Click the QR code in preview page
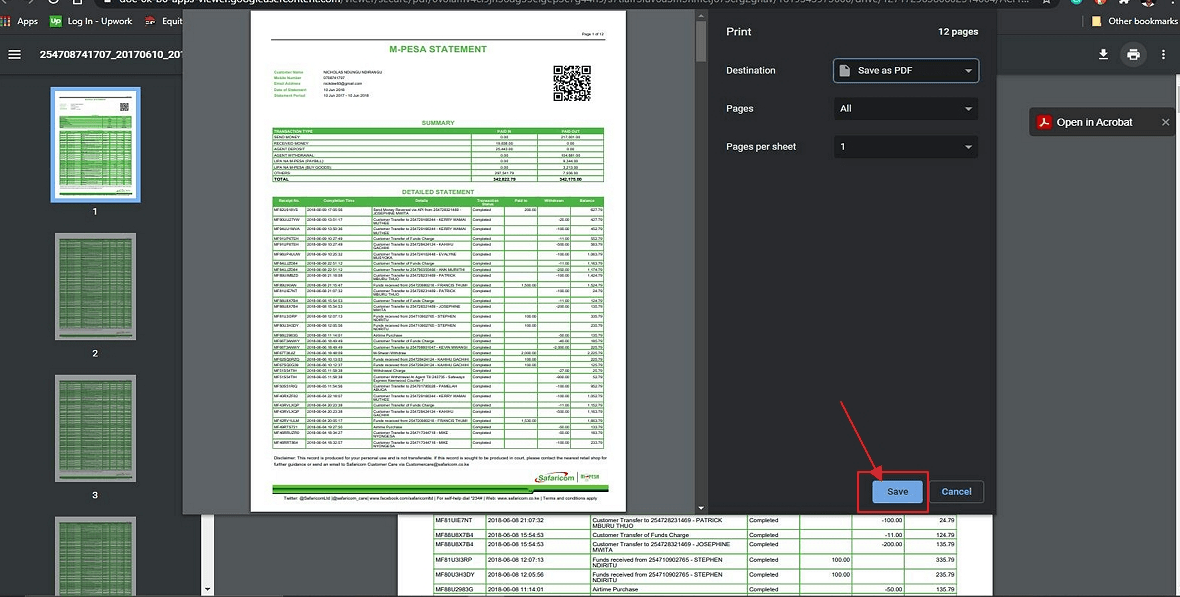 coord(572,83)
